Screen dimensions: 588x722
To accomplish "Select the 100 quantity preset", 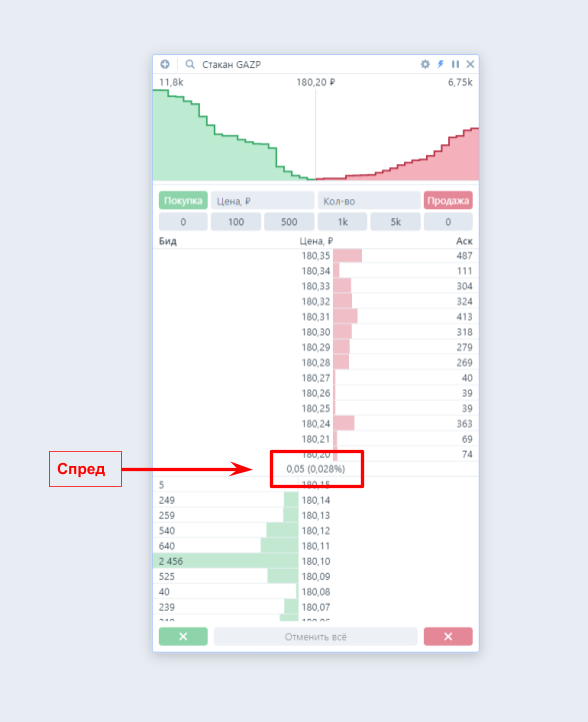I will [236, 222].
